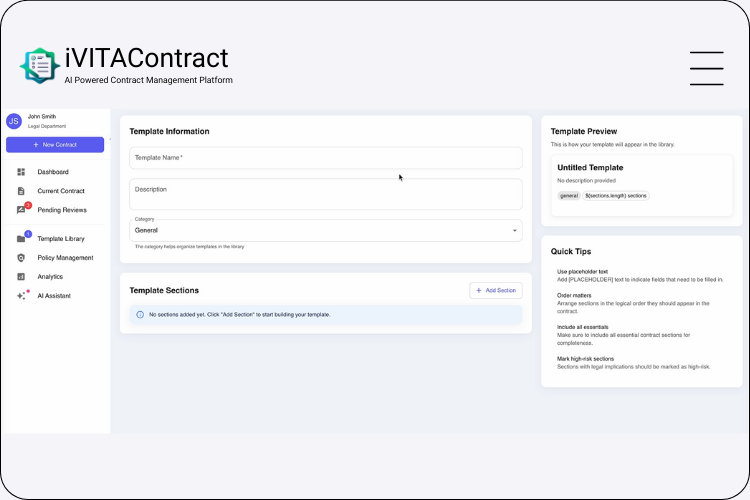The width and height of the screenshot is (750, 500).
Task: Click the Pending Reviews icon with red badge
Action: (21, 210)
